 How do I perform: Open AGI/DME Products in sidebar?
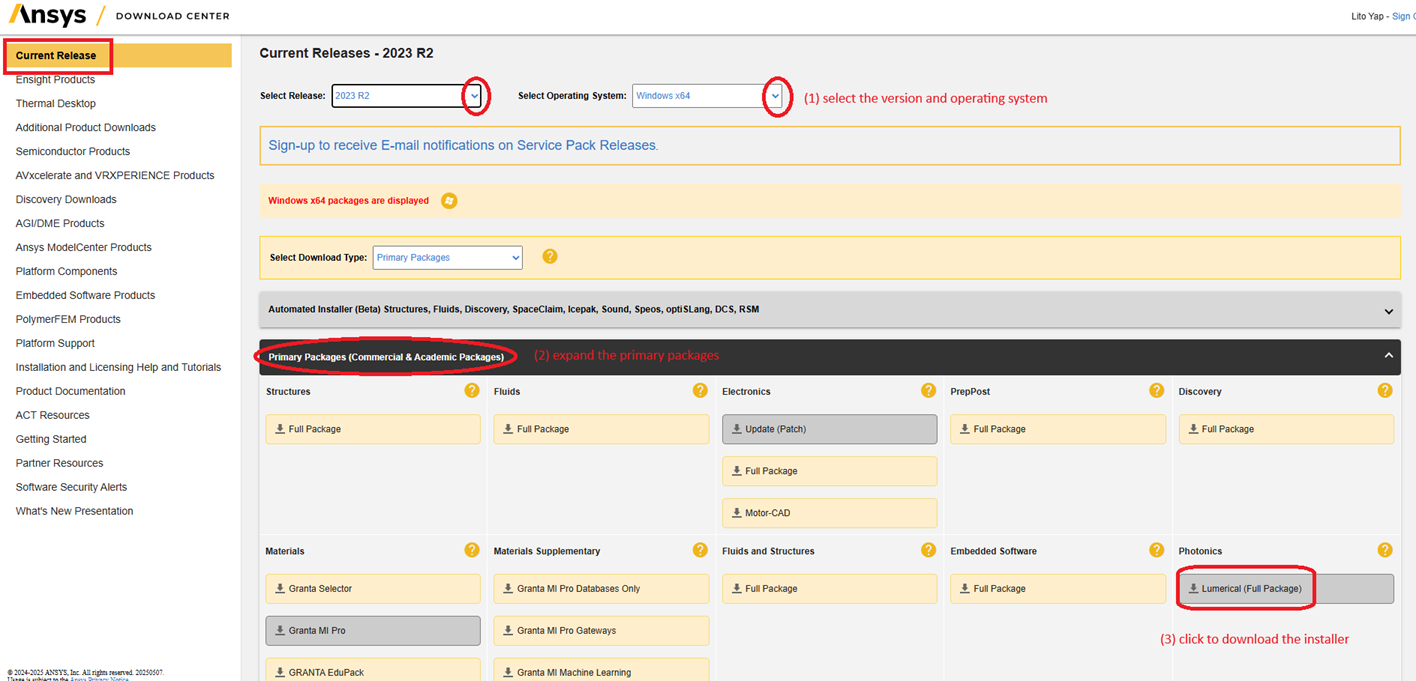60,223
